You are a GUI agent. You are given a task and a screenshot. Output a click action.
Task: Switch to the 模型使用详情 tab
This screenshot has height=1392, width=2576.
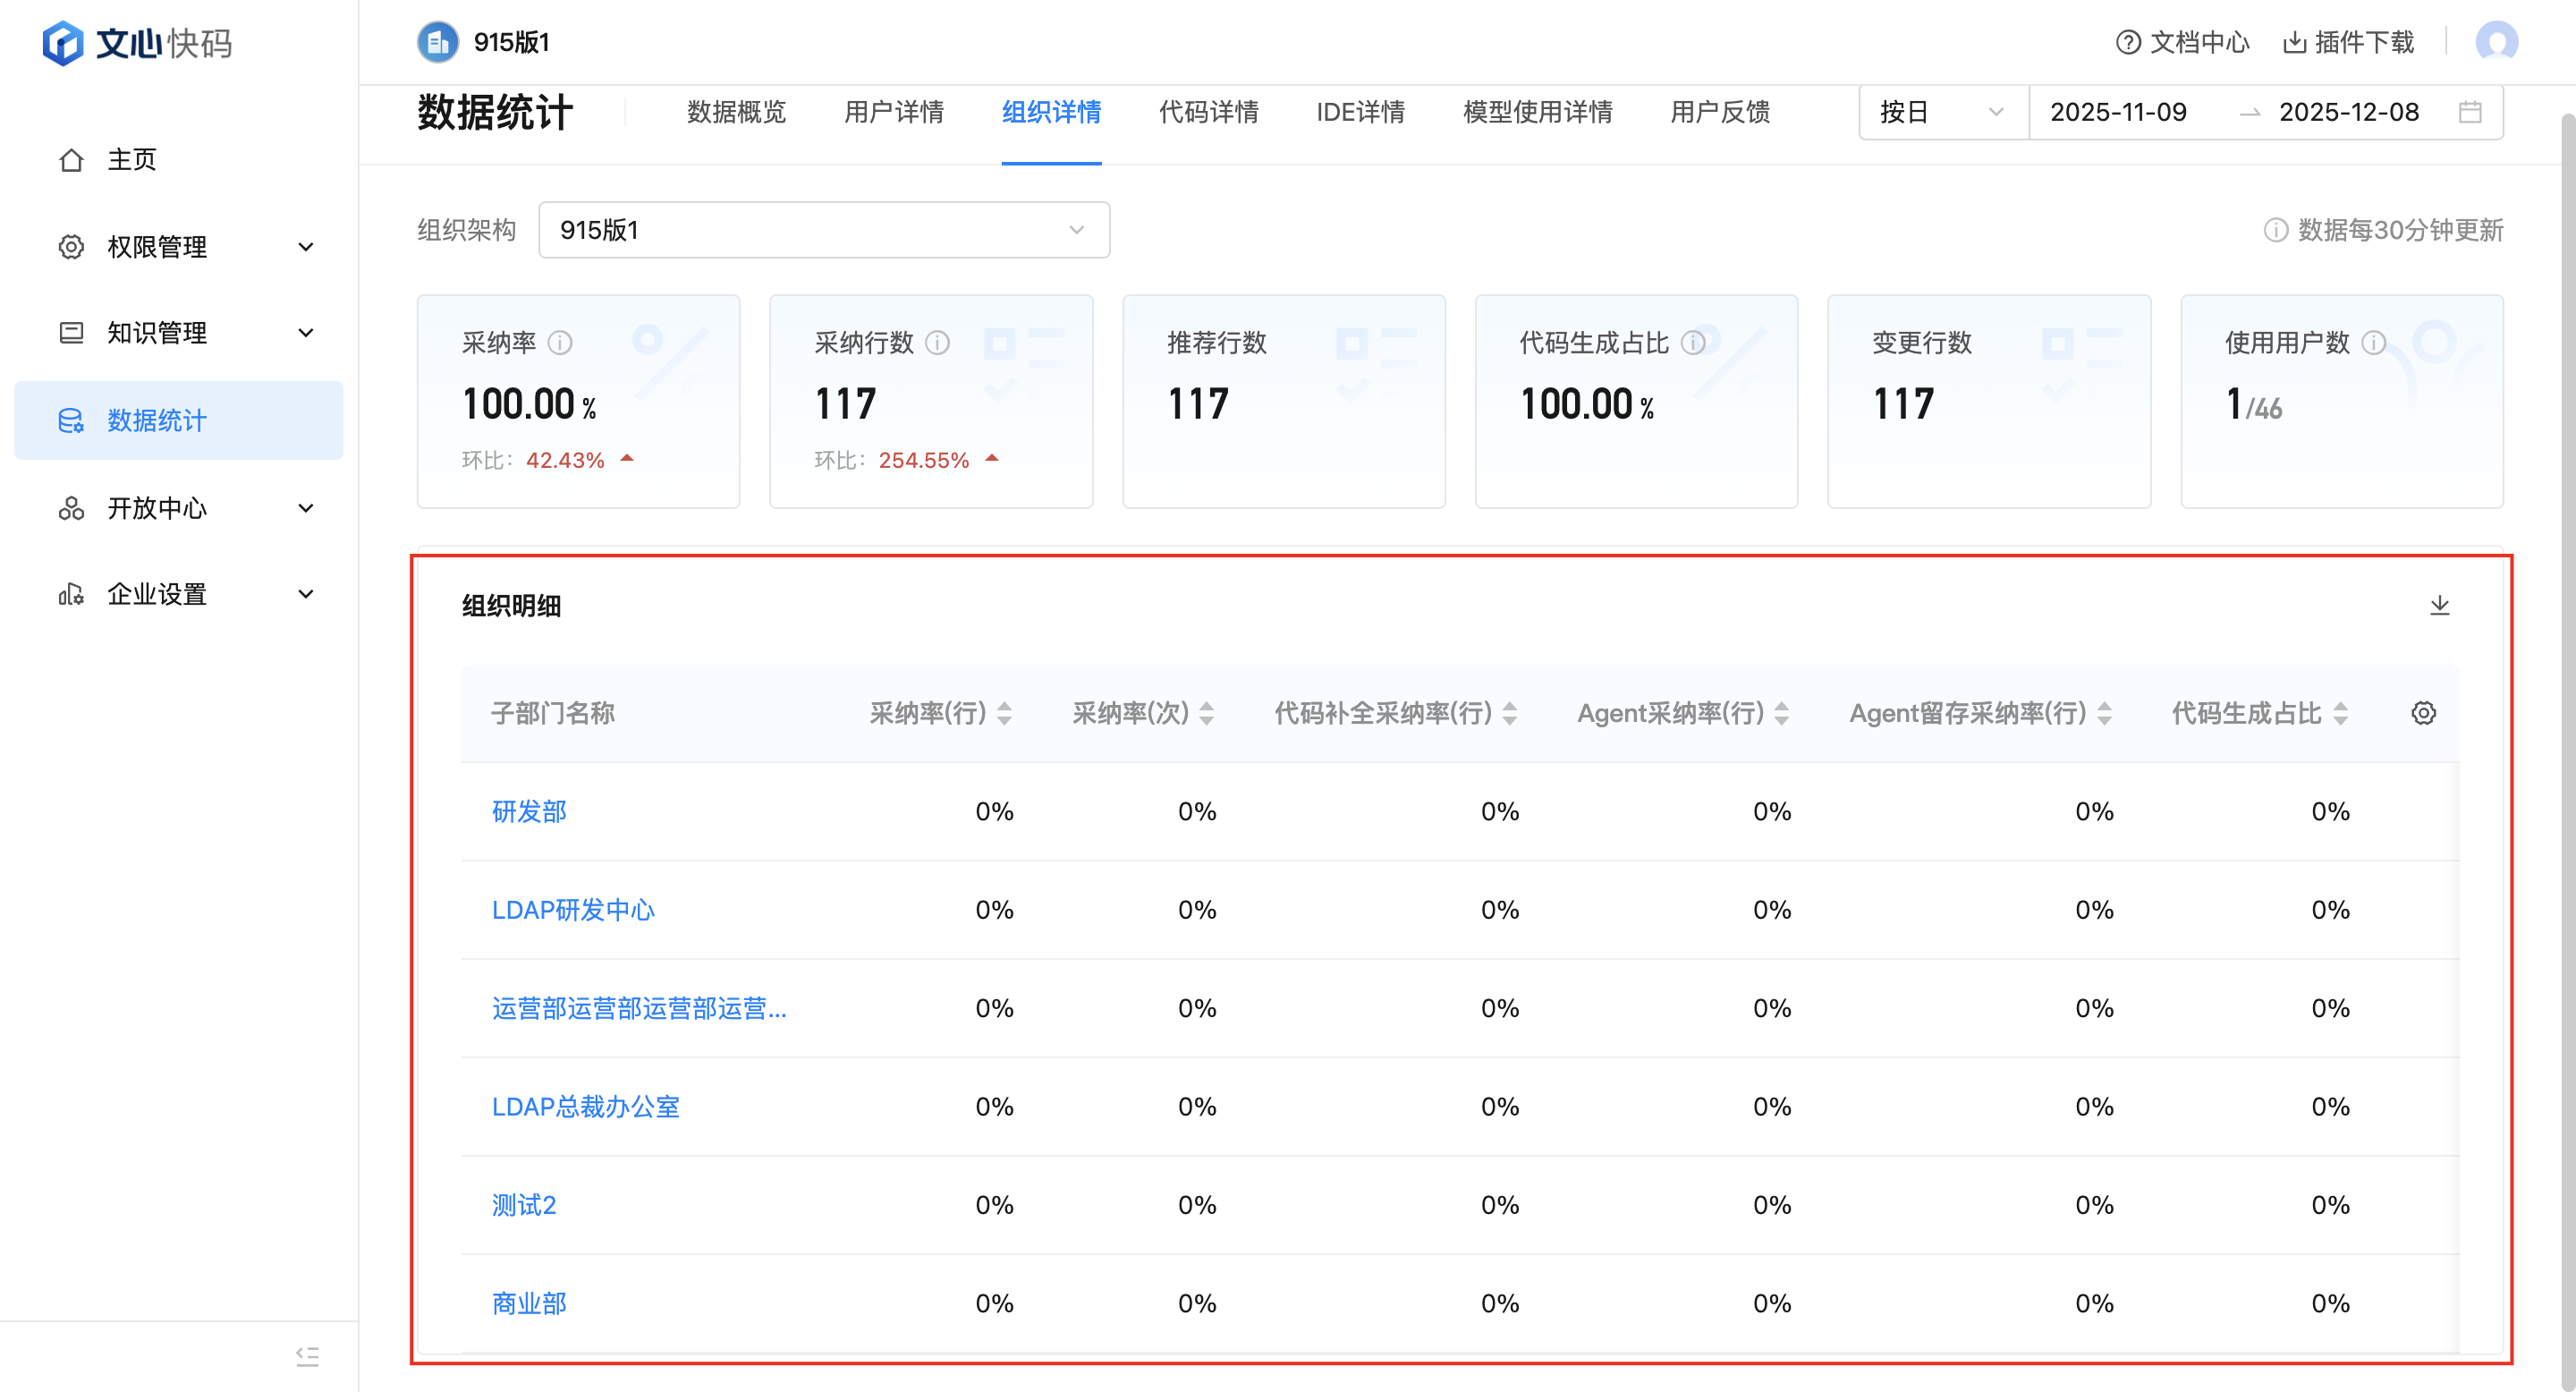tap(1537, 112)
